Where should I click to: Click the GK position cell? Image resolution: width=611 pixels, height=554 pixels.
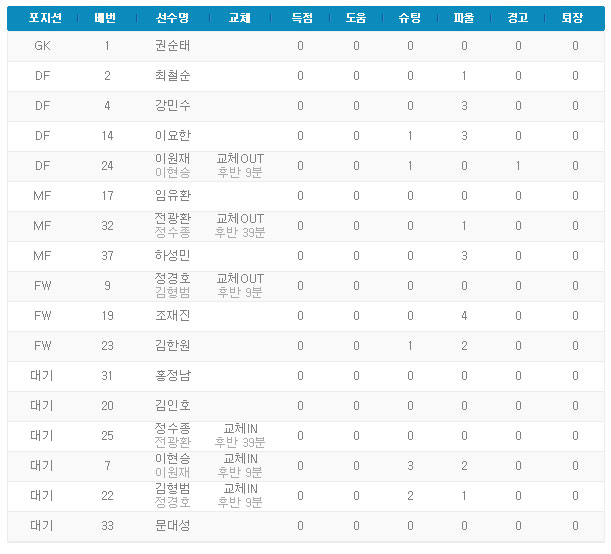pyautogui.click(x=42, y=46)
